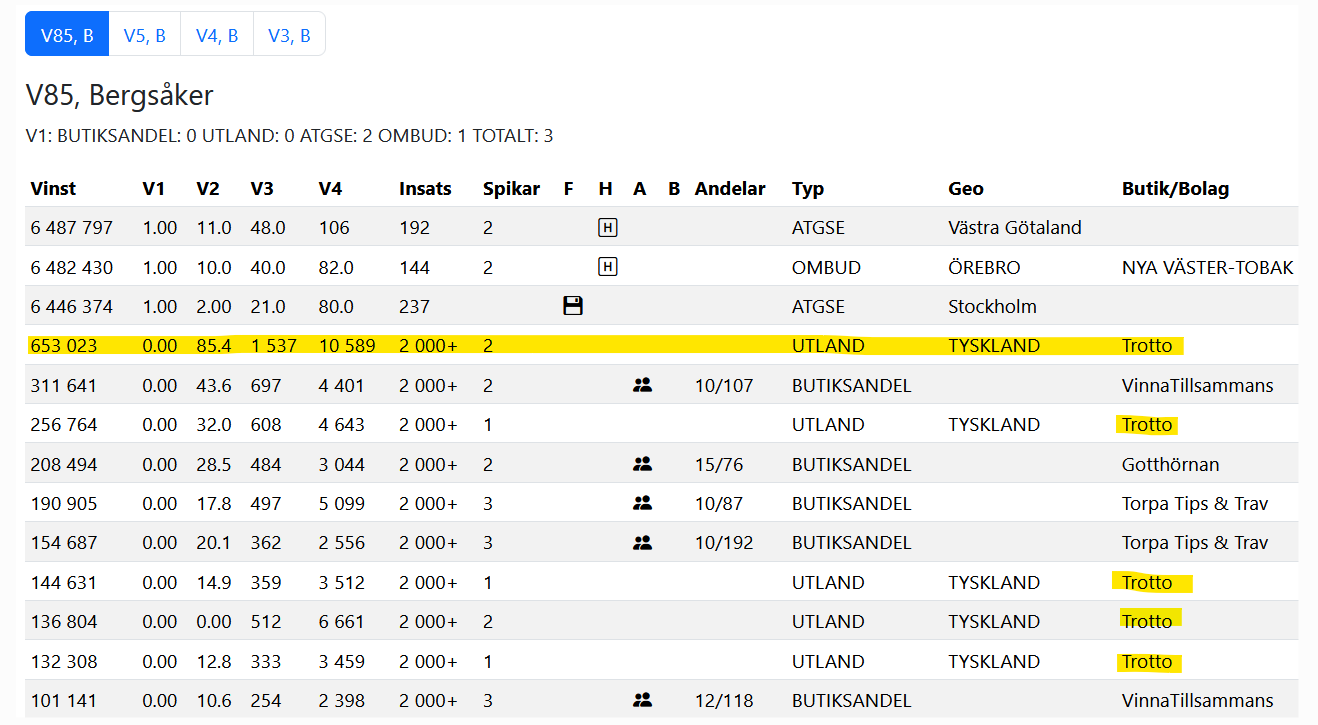1318x725 pixels.
Task: Select the V3, B tab
Action: (289, 35)
